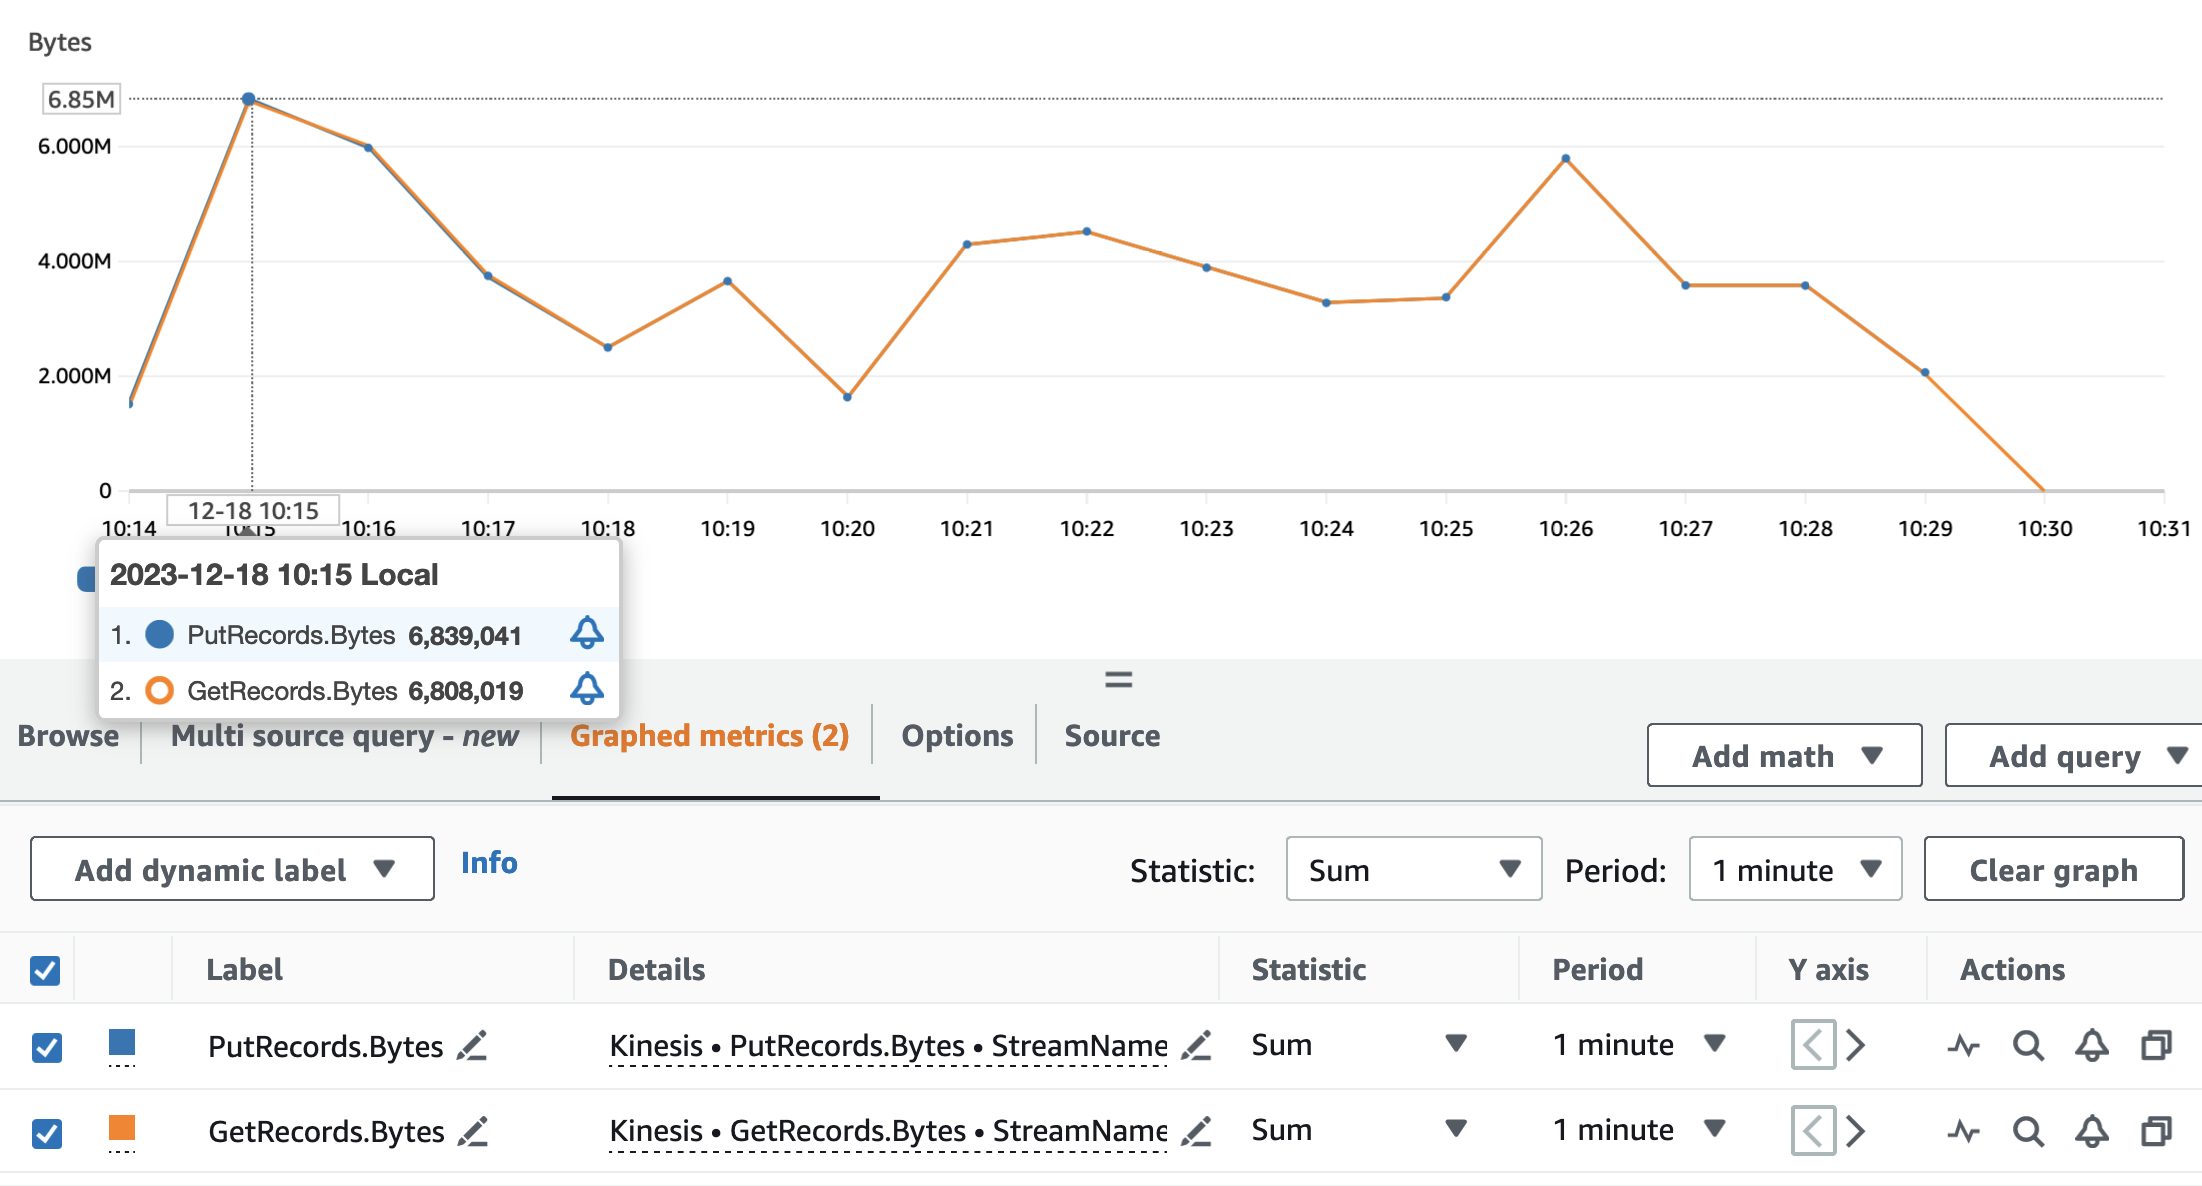Click the orange GetRecords.Bytes color swatch
This screenshot has width=2202, height=1186.
(x=122, y=1128)
